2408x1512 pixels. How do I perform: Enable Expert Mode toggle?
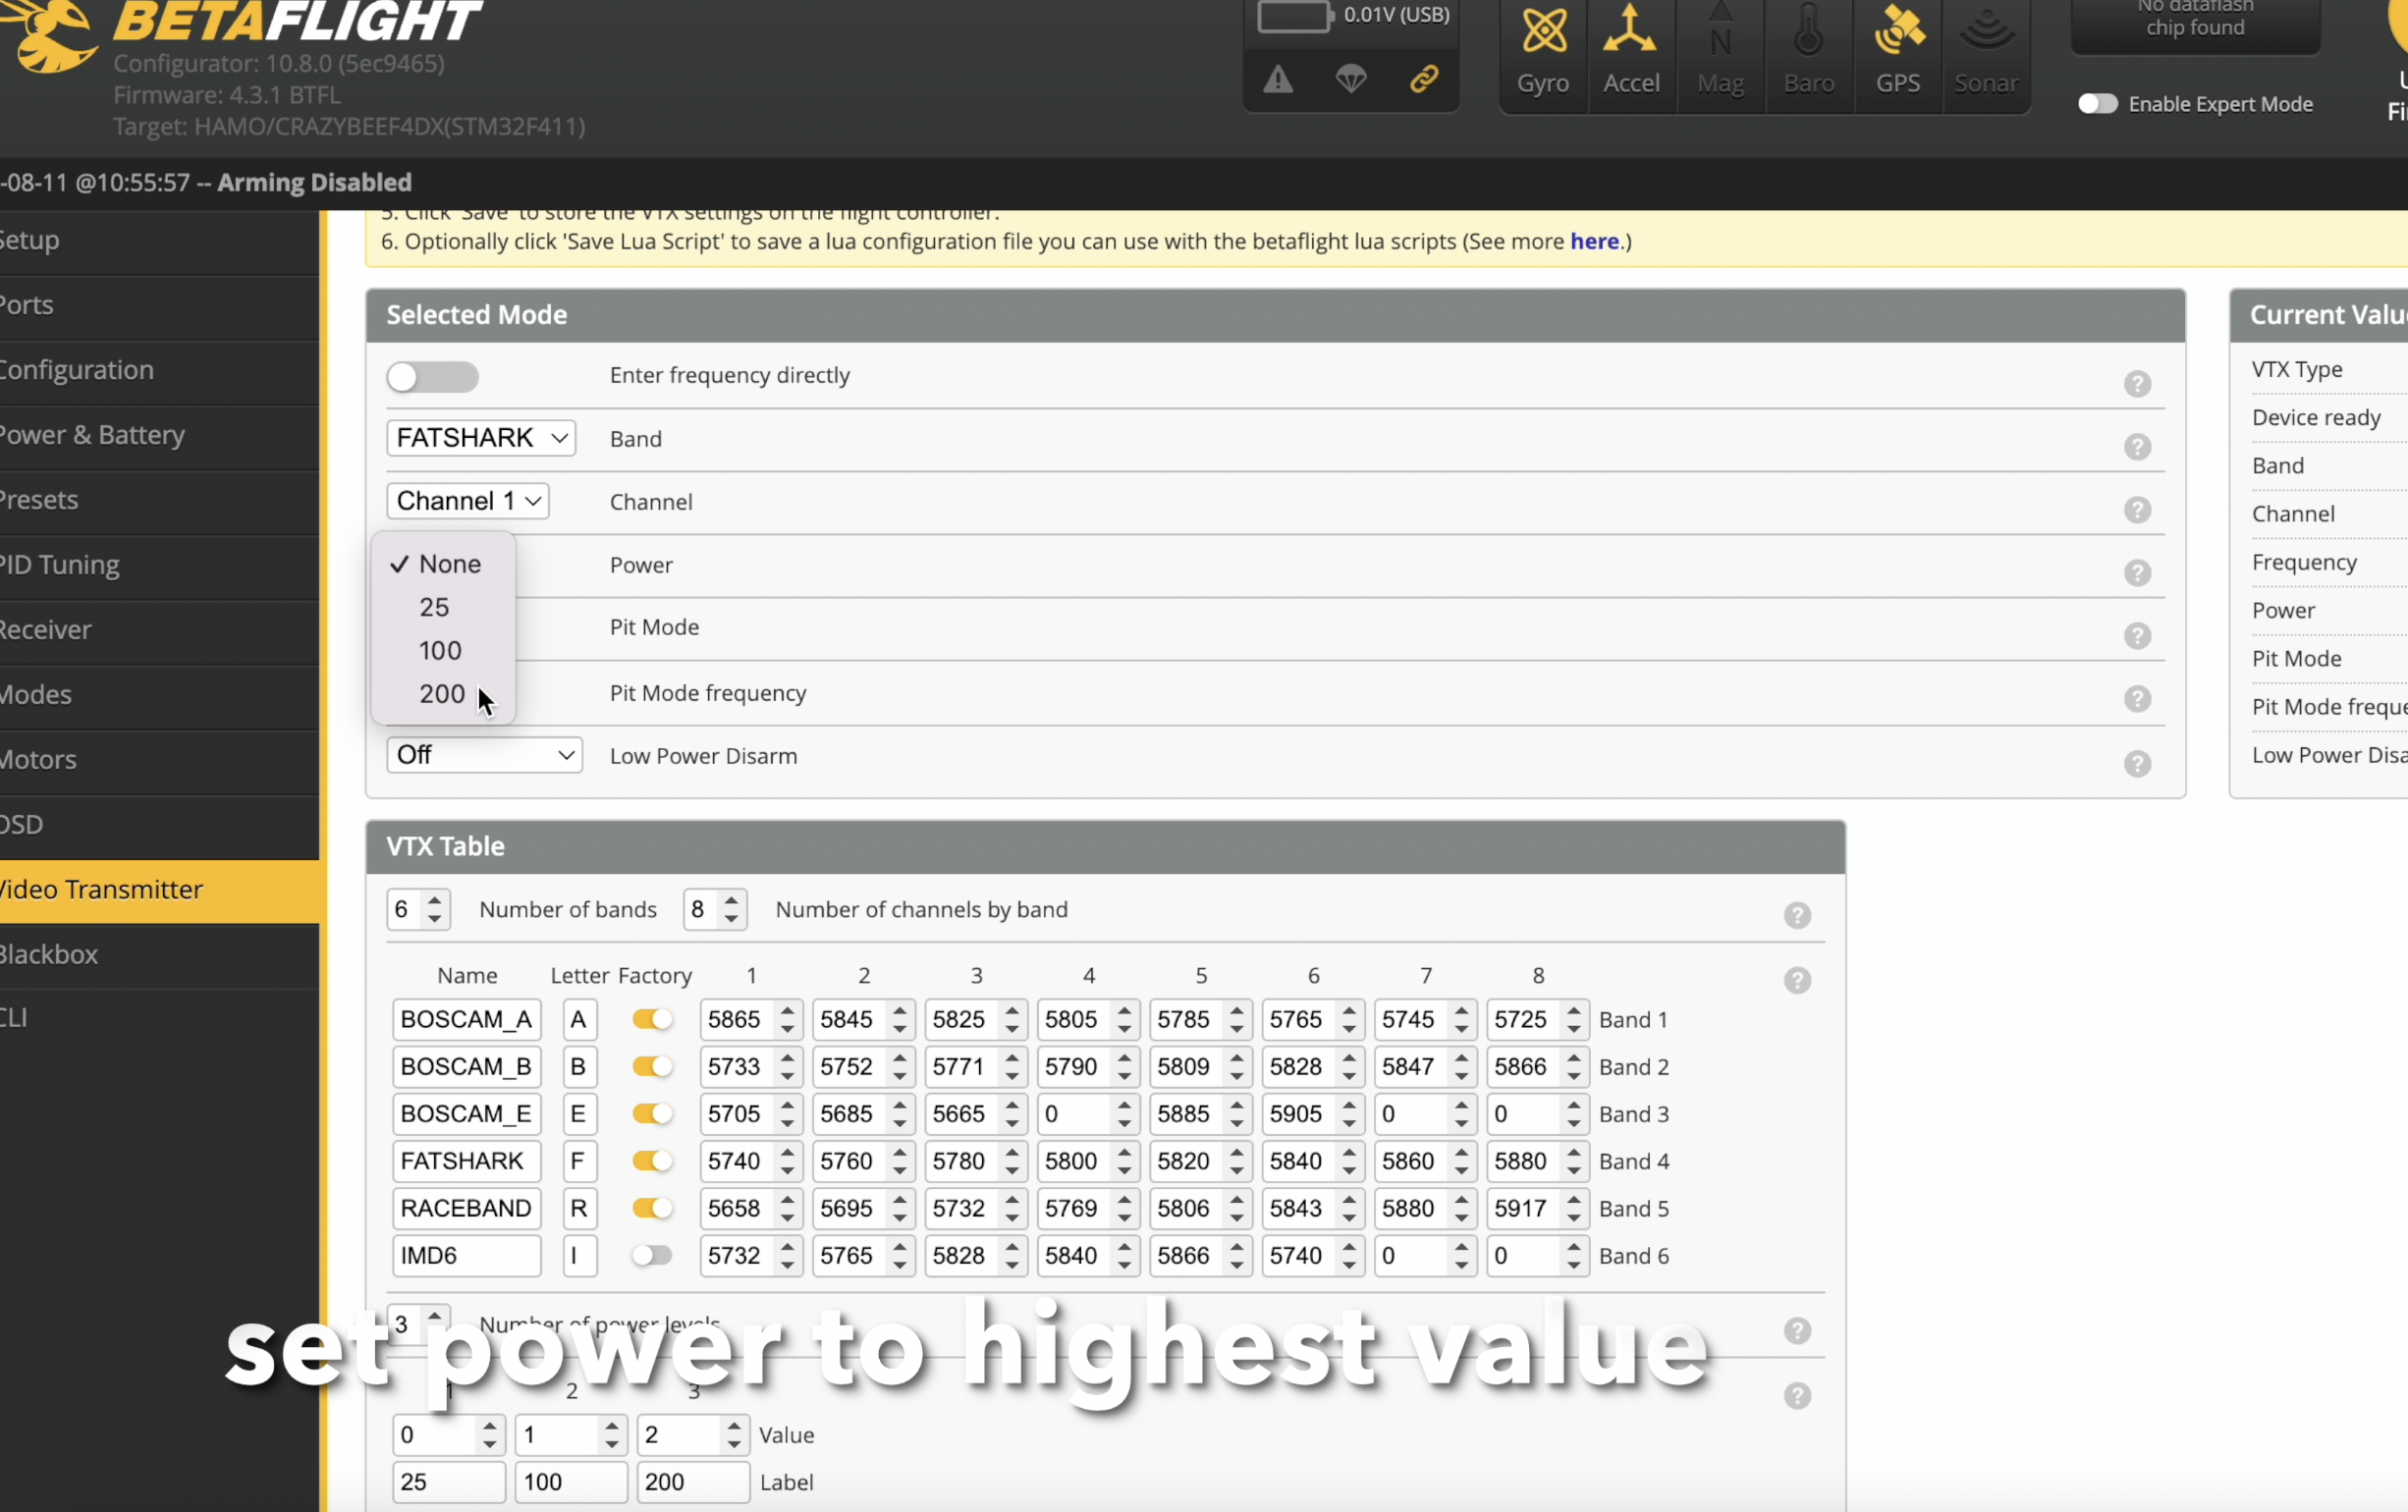click(x=2097, y=104)
